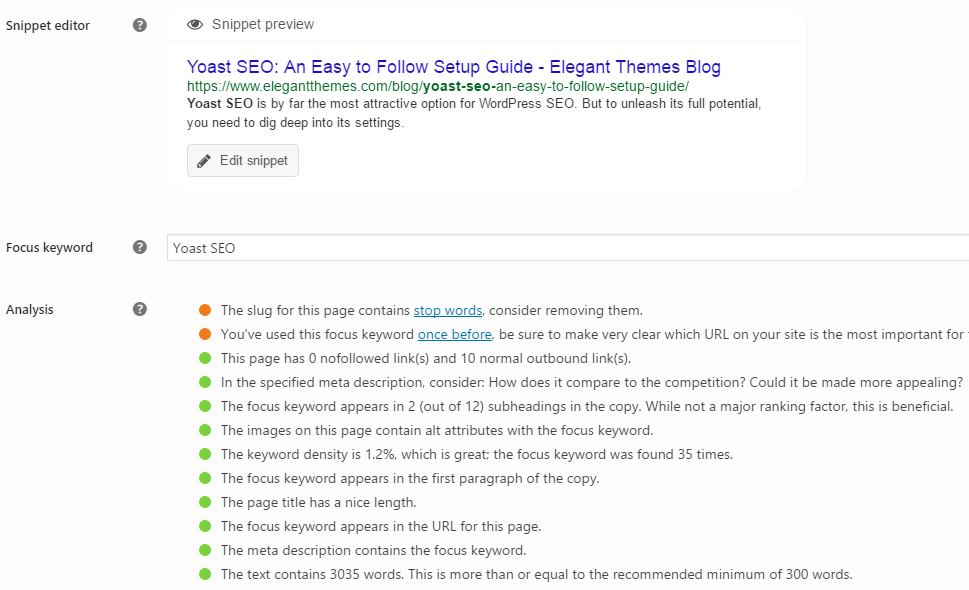Click the Edit snippet button
This screenshot has height=590, width=969.
click(243, 161)
